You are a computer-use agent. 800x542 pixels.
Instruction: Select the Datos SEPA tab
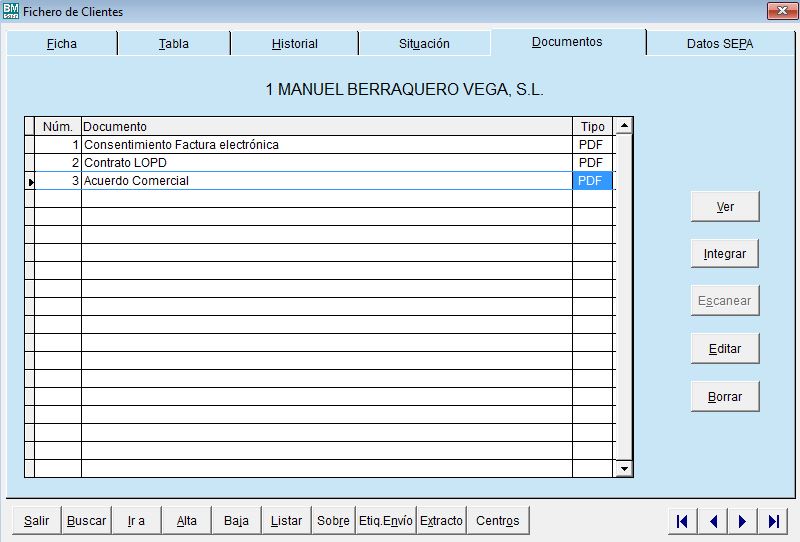pyautogui.click(x=719, y=44)
